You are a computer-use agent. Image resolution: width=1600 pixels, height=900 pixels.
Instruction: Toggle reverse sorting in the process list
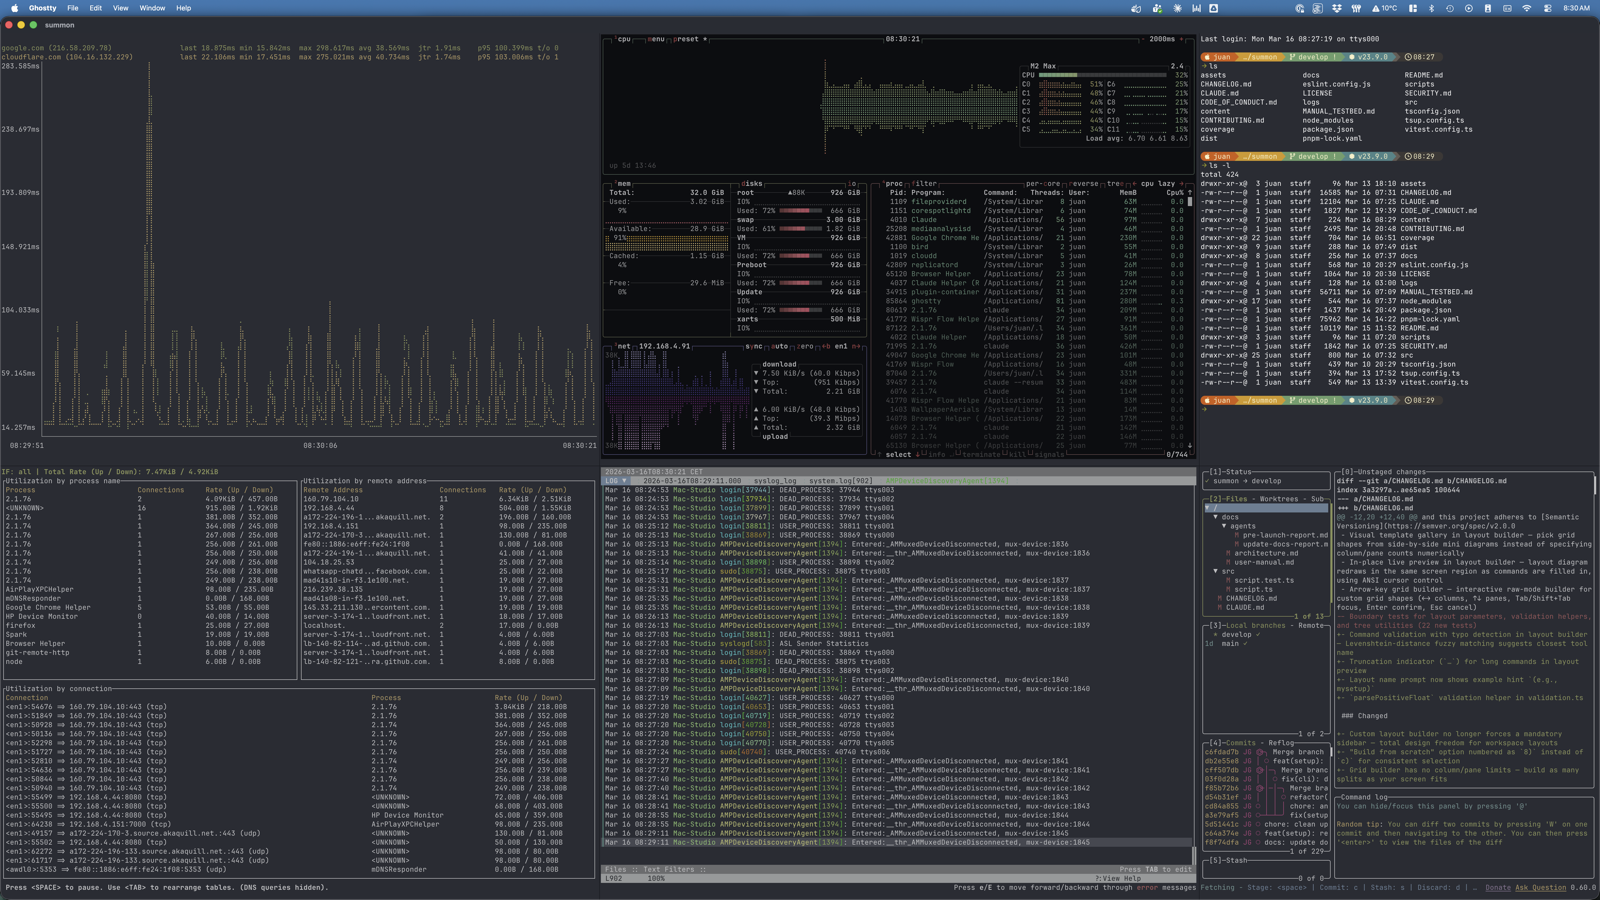(1085, 183)
